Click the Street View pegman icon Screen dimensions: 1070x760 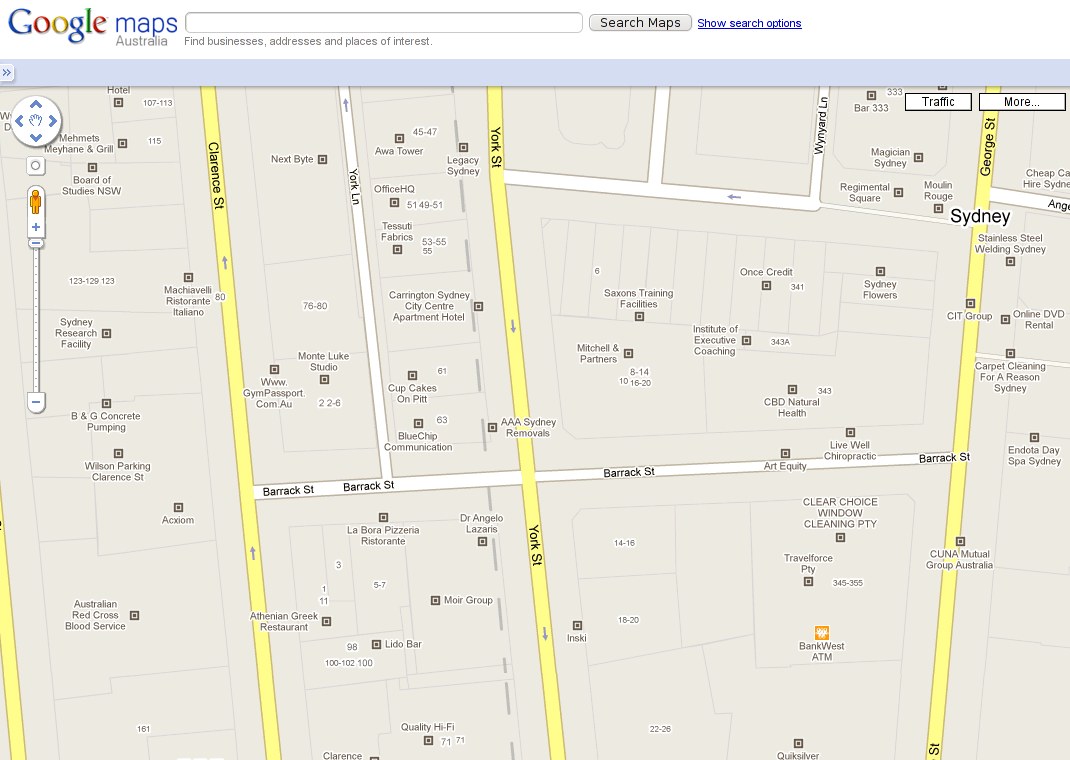tap(35, 202)
